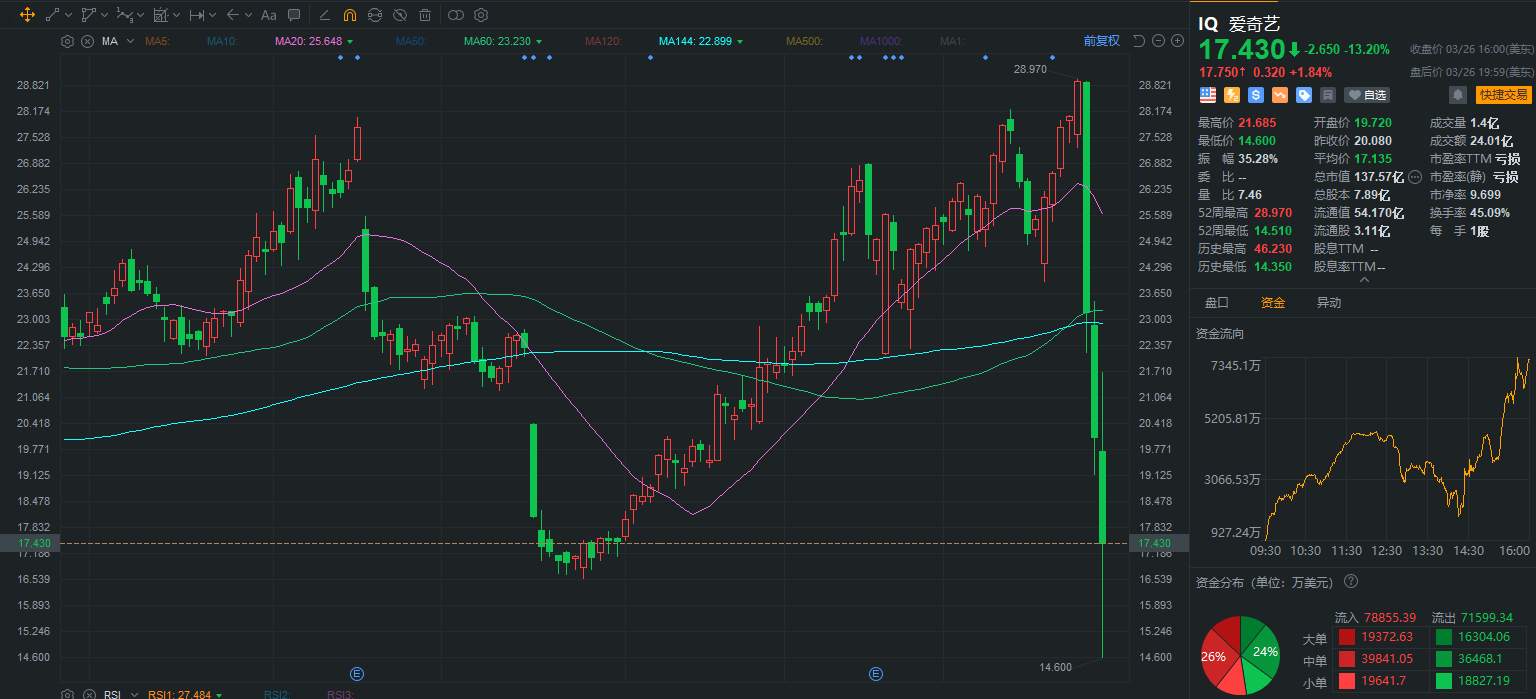Toggle hide drawings eye-slash icon
Viewport: 1536px width, 699px height.
[399, 15]
